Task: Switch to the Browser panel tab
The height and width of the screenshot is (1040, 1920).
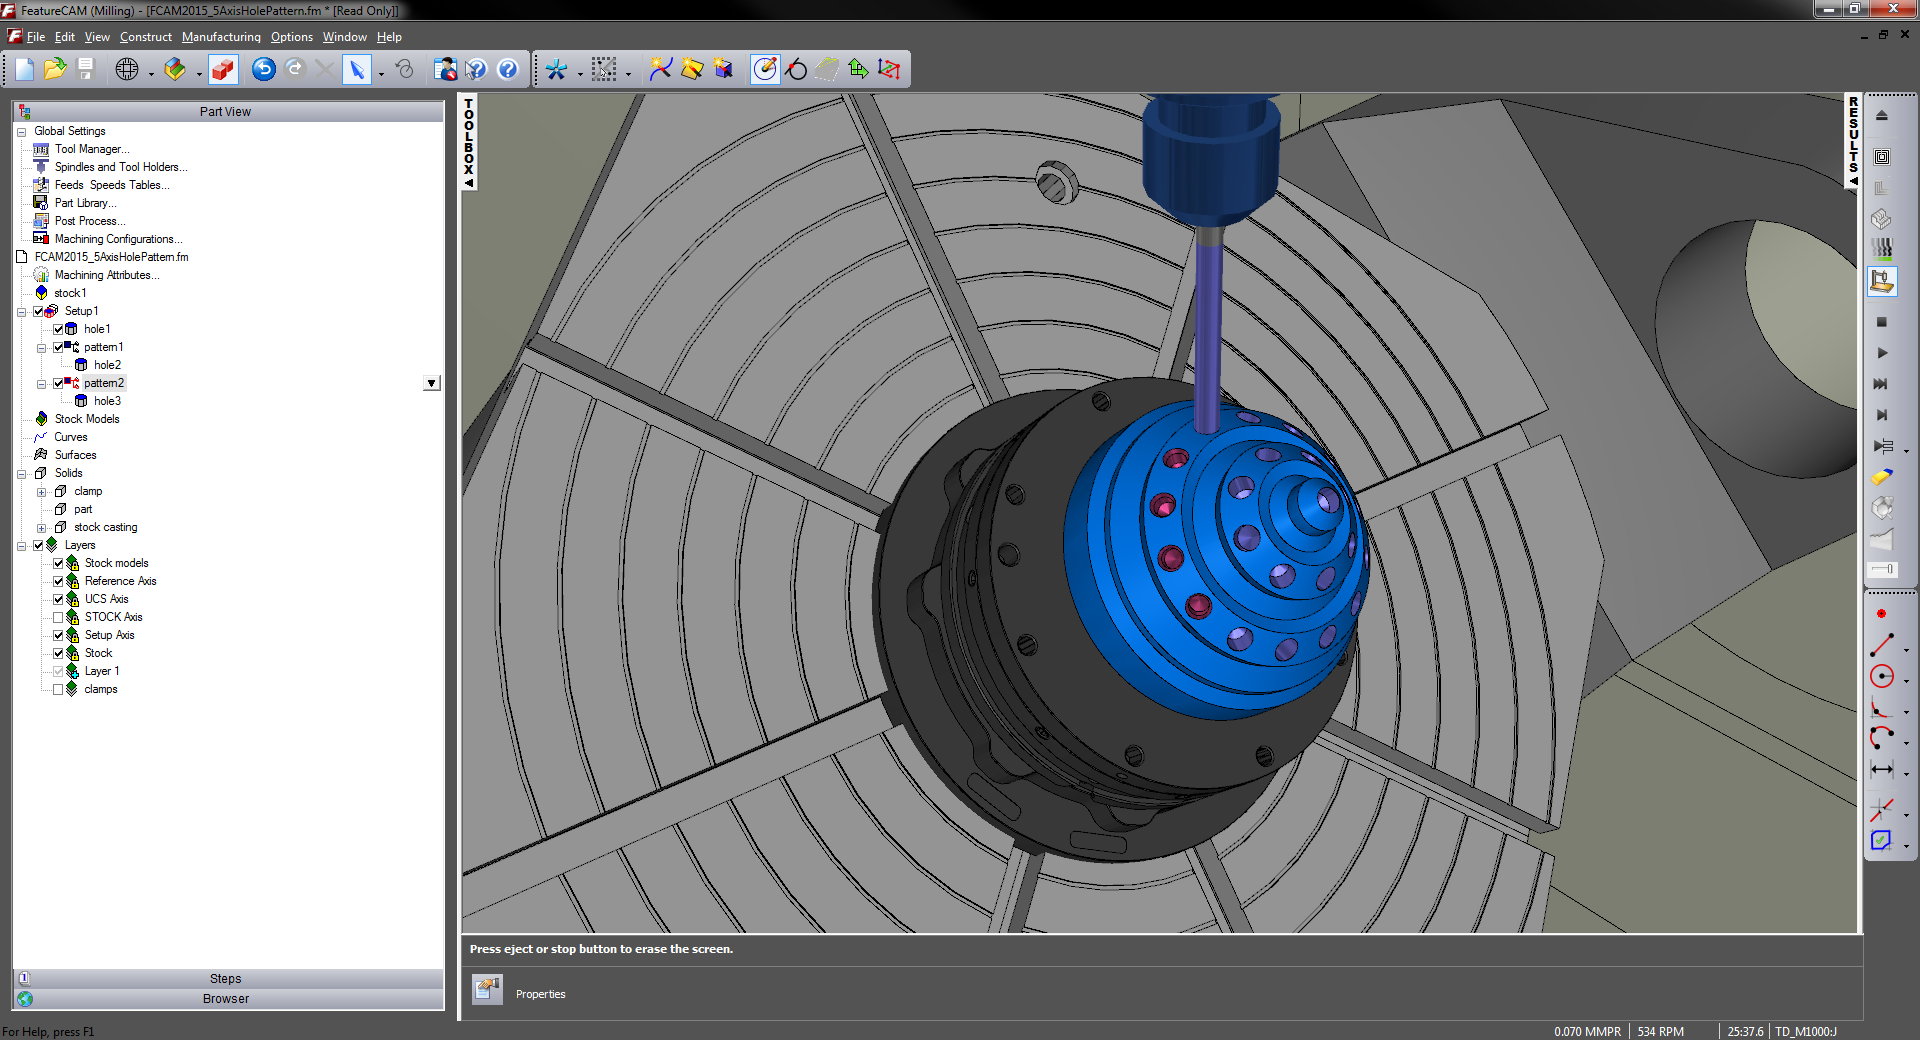Action: 228,999
